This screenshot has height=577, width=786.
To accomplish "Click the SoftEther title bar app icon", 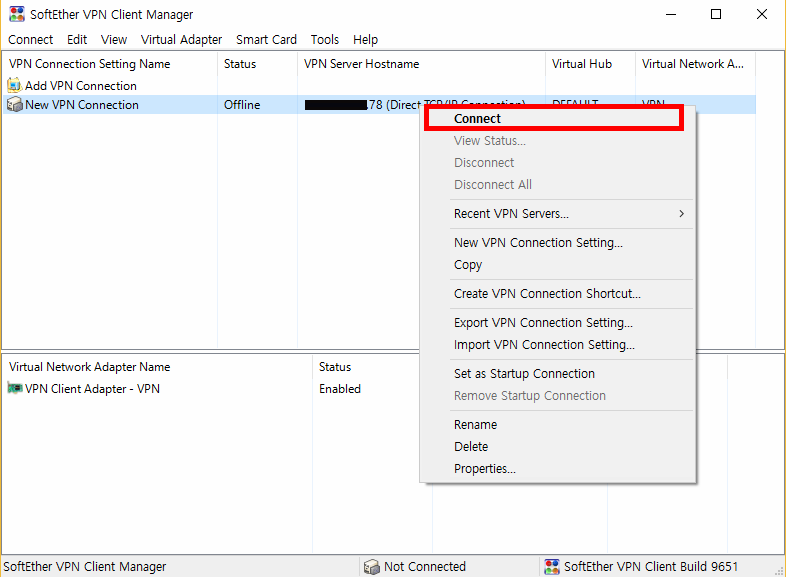I will point(17,14).
